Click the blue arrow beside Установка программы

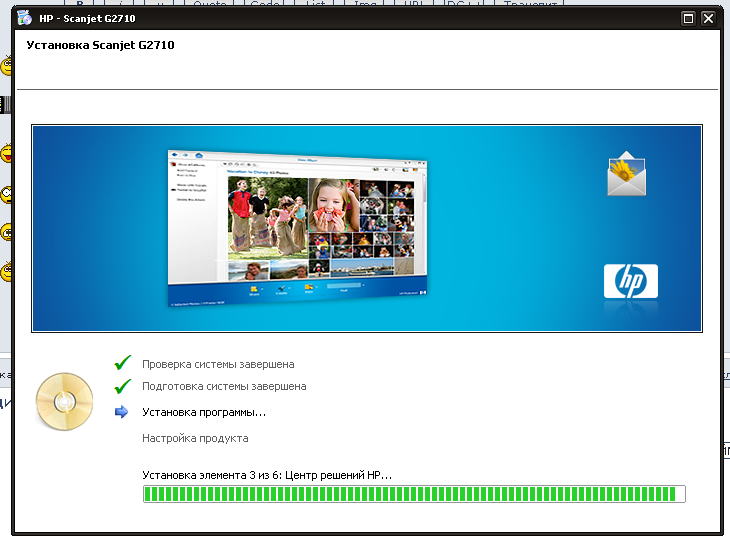(122, 412)
